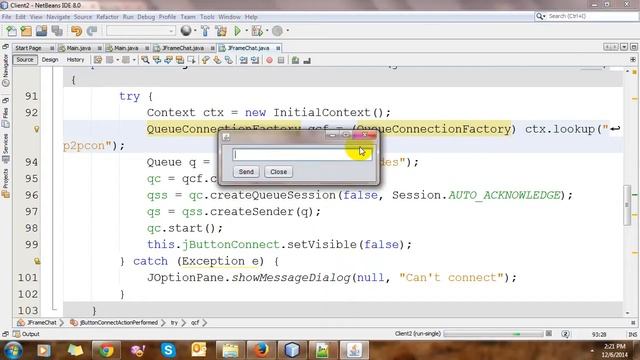Open the Source menu
Screen dimensions: 640x360
(83, 17)
